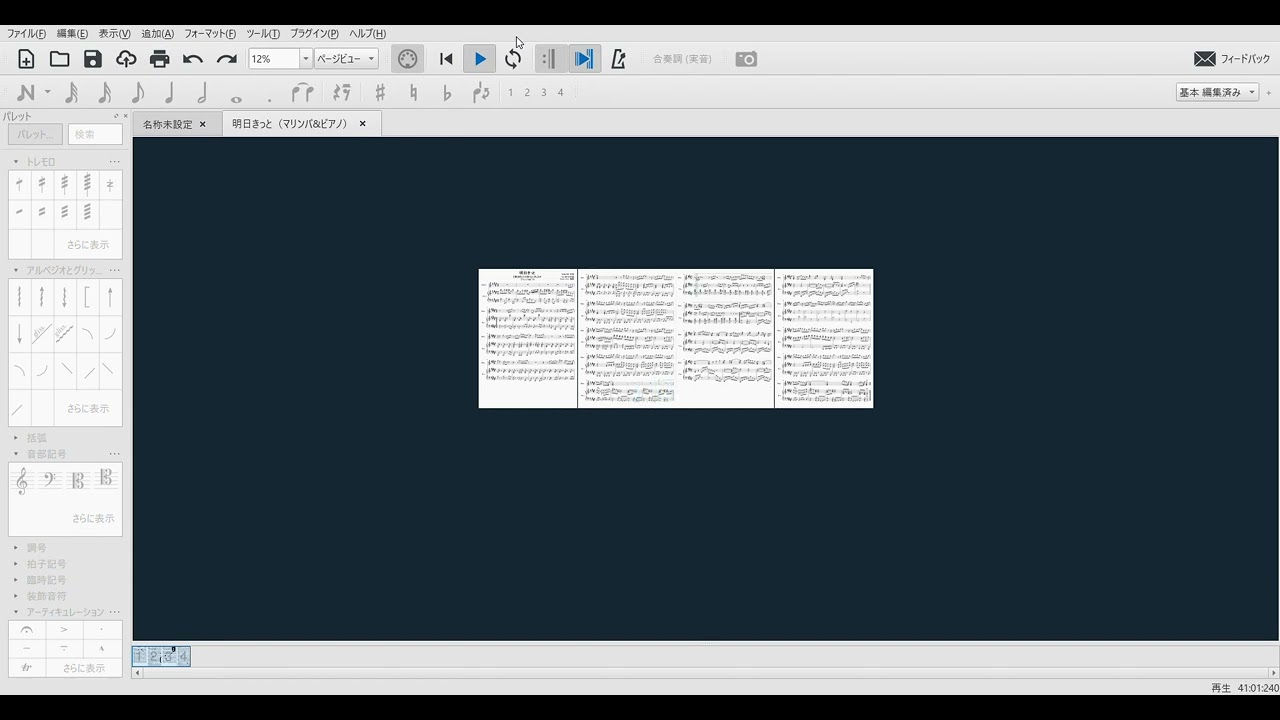Viewport: 1280px width, 720px height.
Task: Open the zoom level 12% dropdown
Action: point(305,59)
